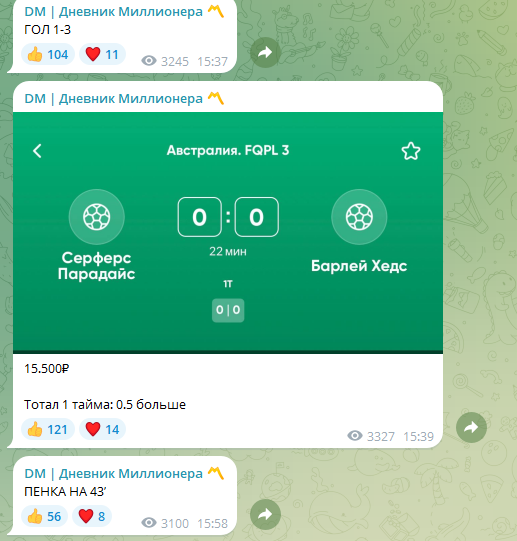Toggle thumbs-up reaction showing 121

tap(48, 429)
